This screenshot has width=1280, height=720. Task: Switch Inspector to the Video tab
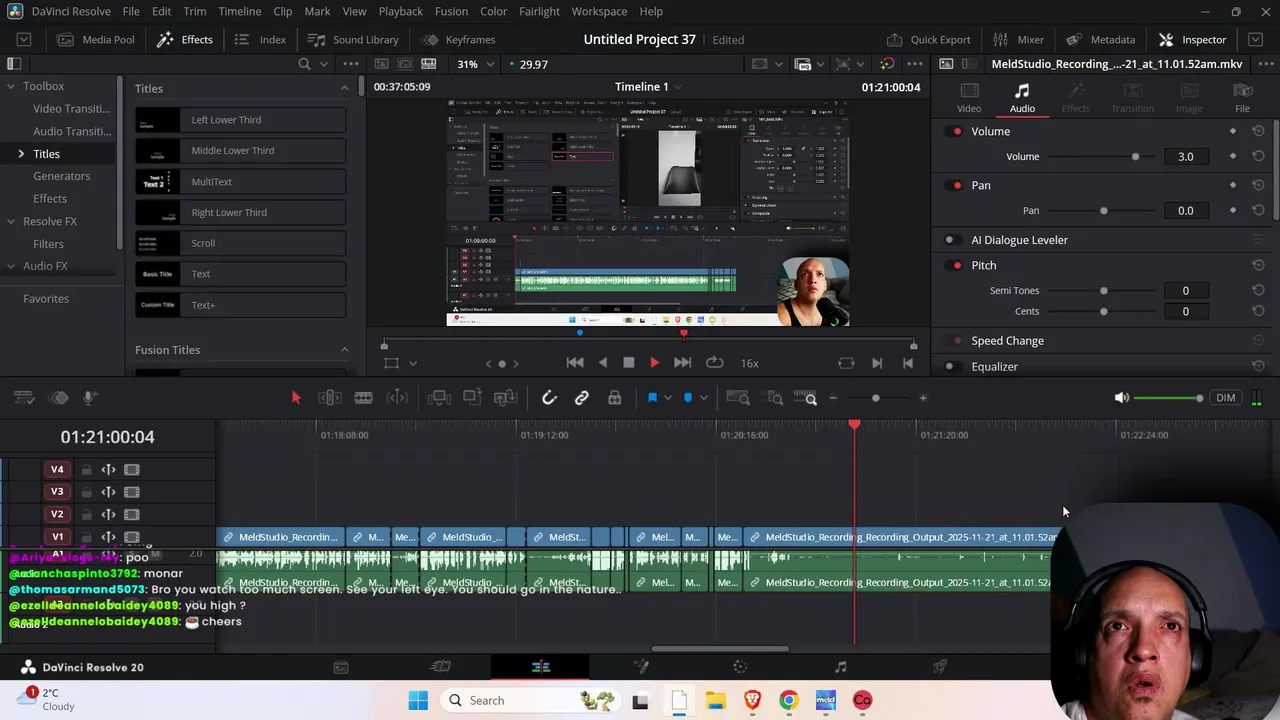pos(969,98)
